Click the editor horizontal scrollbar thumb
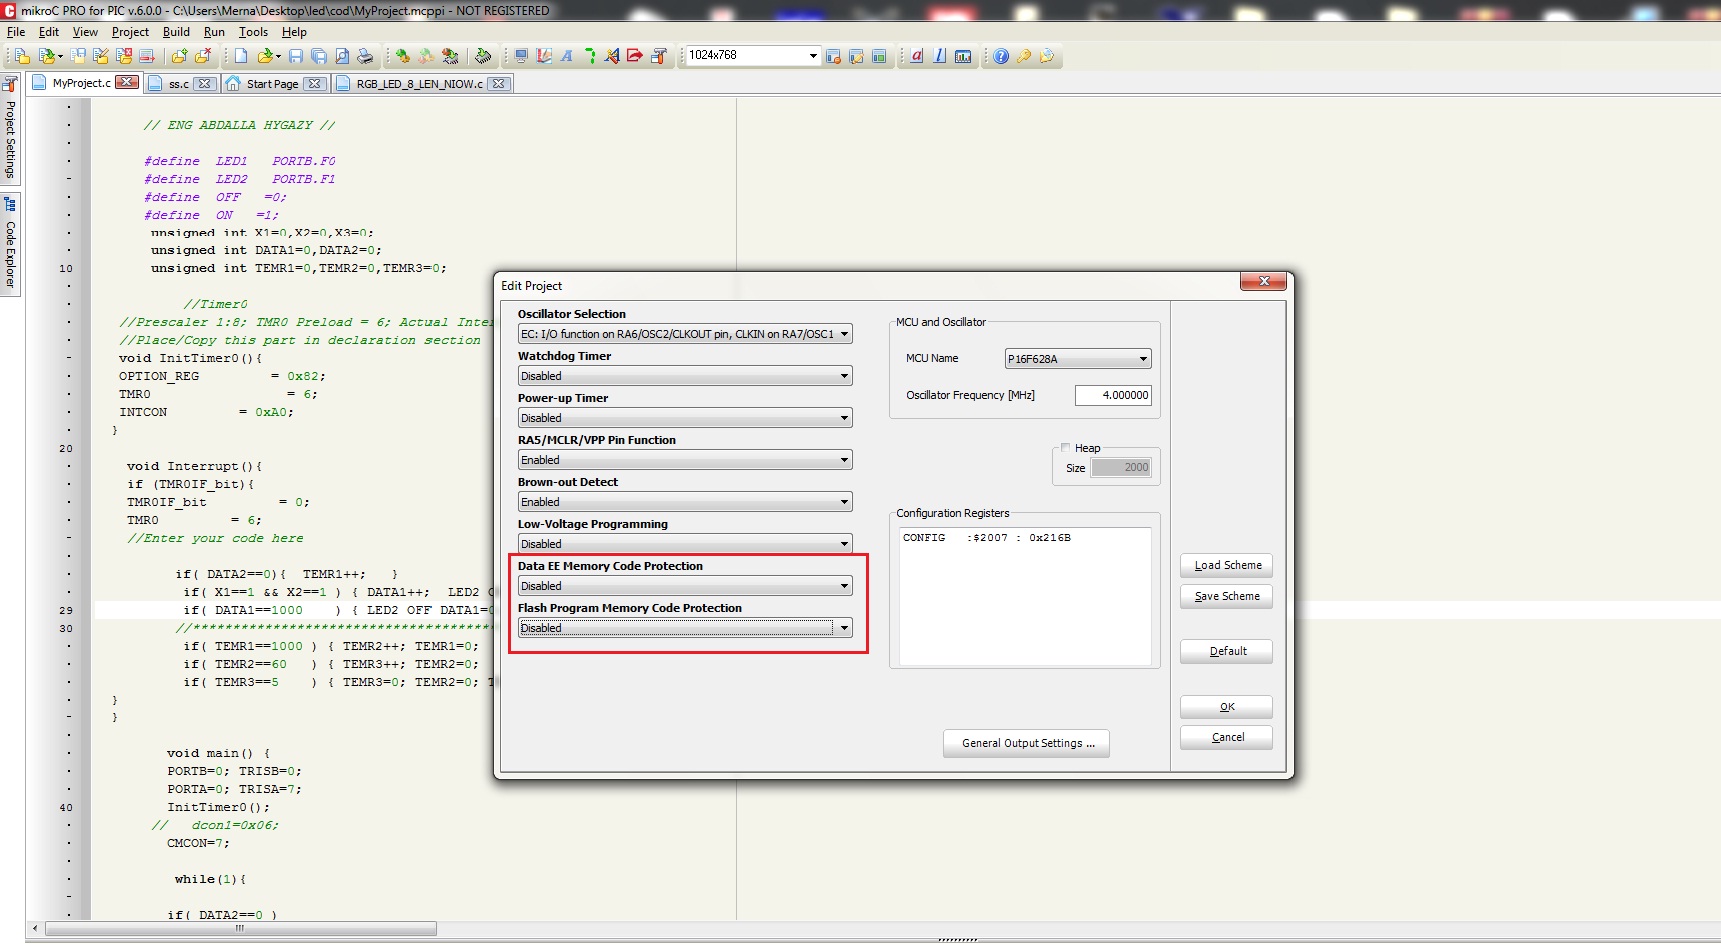Viewport: 1721px width, 945px height. pos(240,929)
